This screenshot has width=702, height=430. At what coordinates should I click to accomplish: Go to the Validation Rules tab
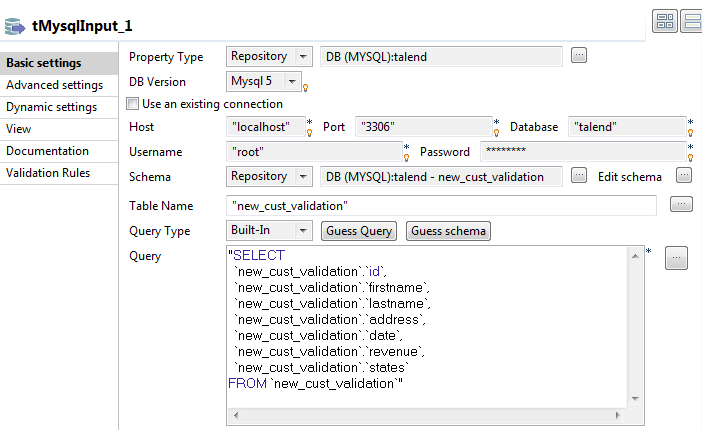[x=48, y=173]
